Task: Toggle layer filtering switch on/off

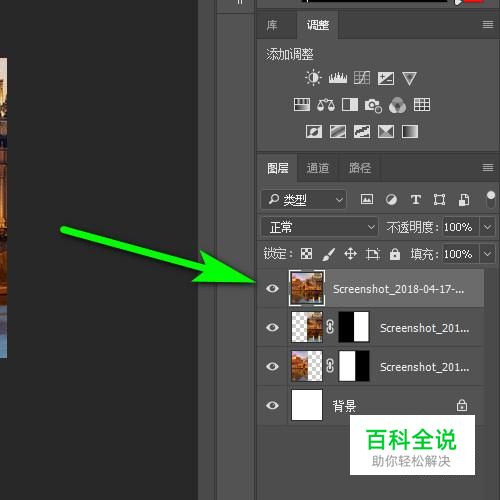Action: (x=491, y=199)
